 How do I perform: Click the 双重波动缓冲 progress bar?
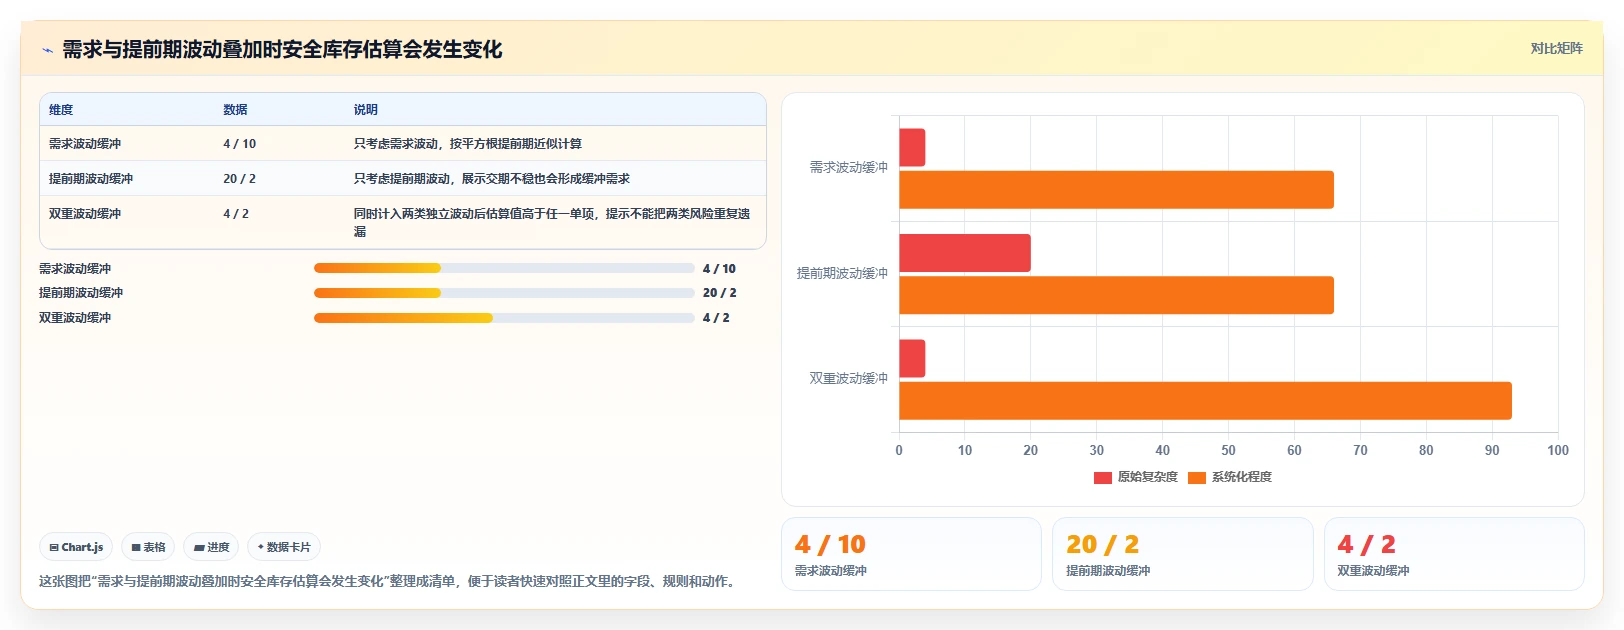click(x=504, y=318)
